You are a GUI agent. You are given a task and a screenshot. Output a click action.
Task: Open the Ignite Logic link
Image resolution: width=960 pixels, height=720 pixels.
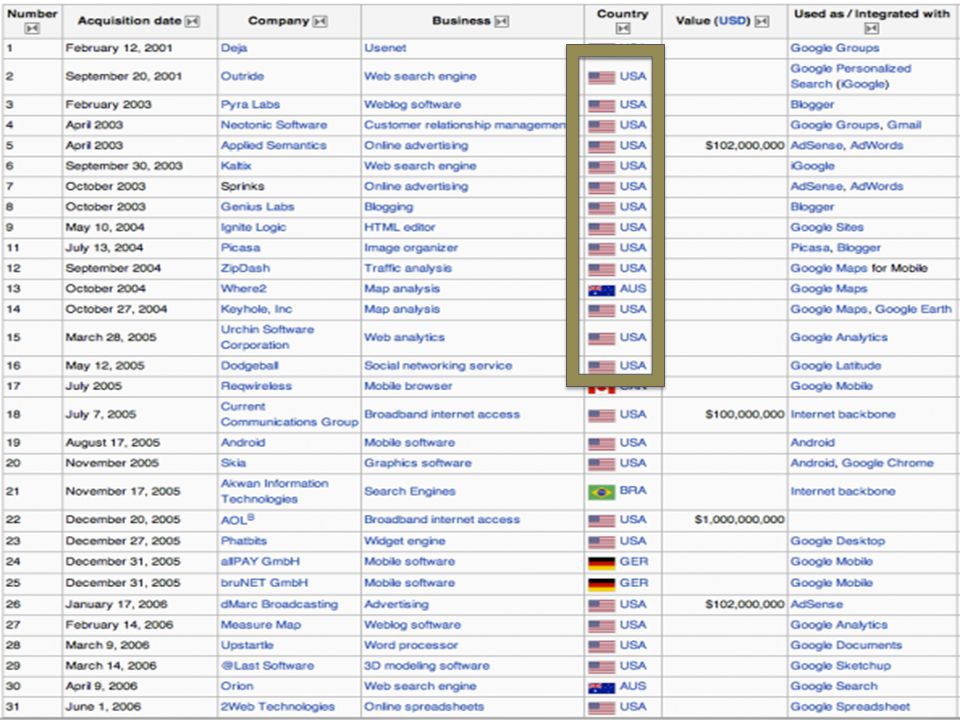coord(253,227)
